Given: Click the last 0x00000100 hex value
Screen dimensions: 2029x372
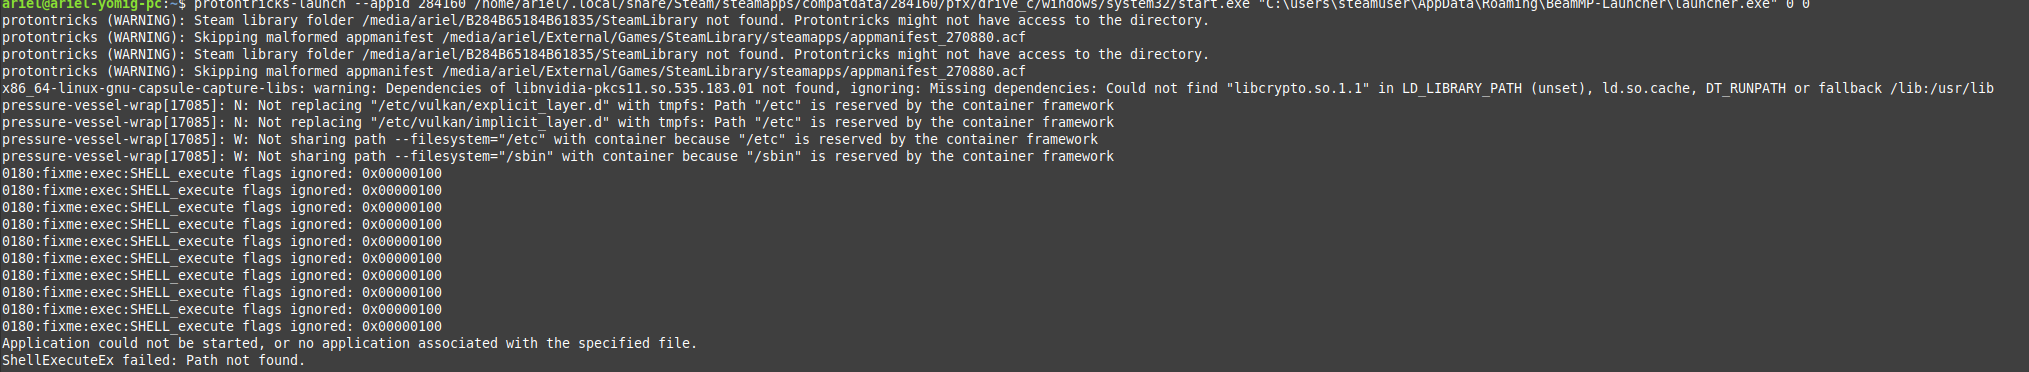Looking at the screenshot, I should (x=402, y=327).
